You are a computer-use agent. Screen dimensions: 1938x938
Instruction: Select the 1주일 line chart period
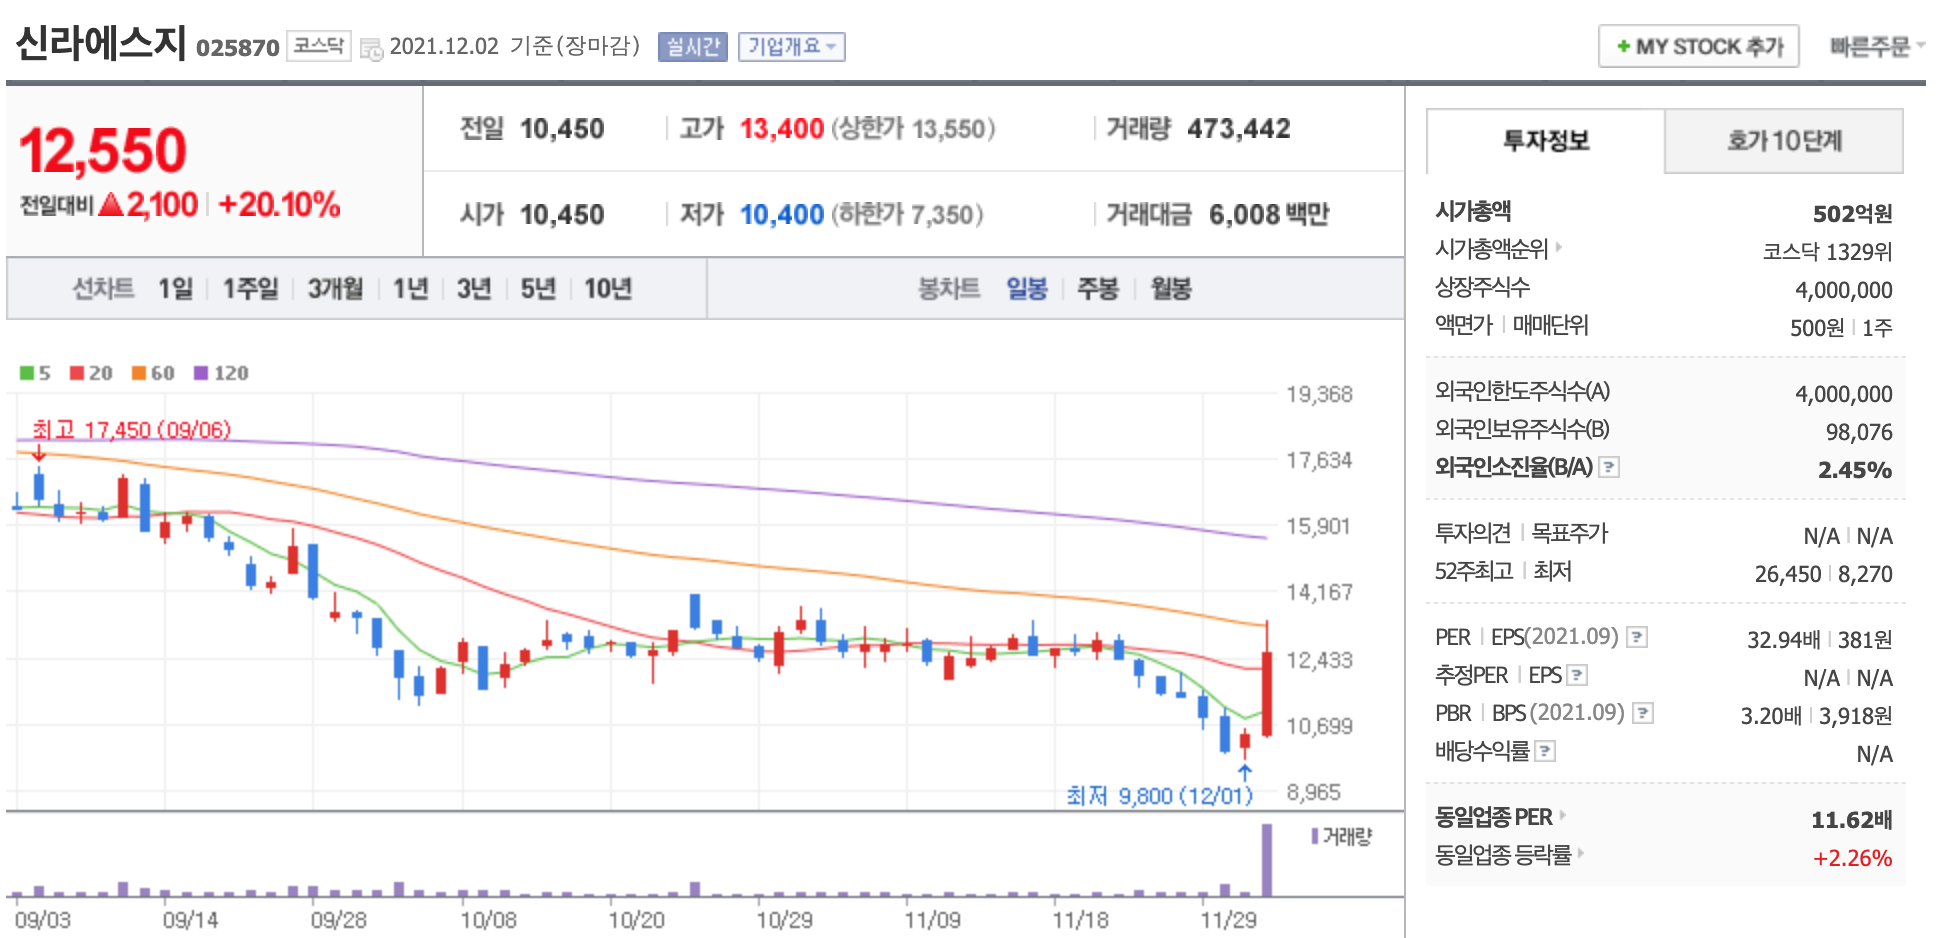point(251,289)
